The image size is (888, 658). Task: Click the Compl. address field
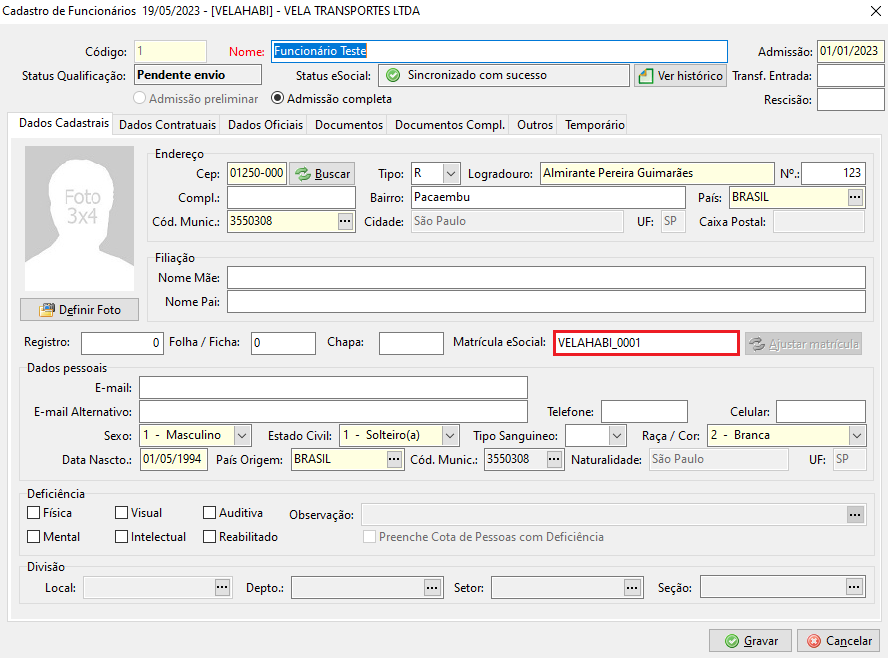[x=291, y=198]
